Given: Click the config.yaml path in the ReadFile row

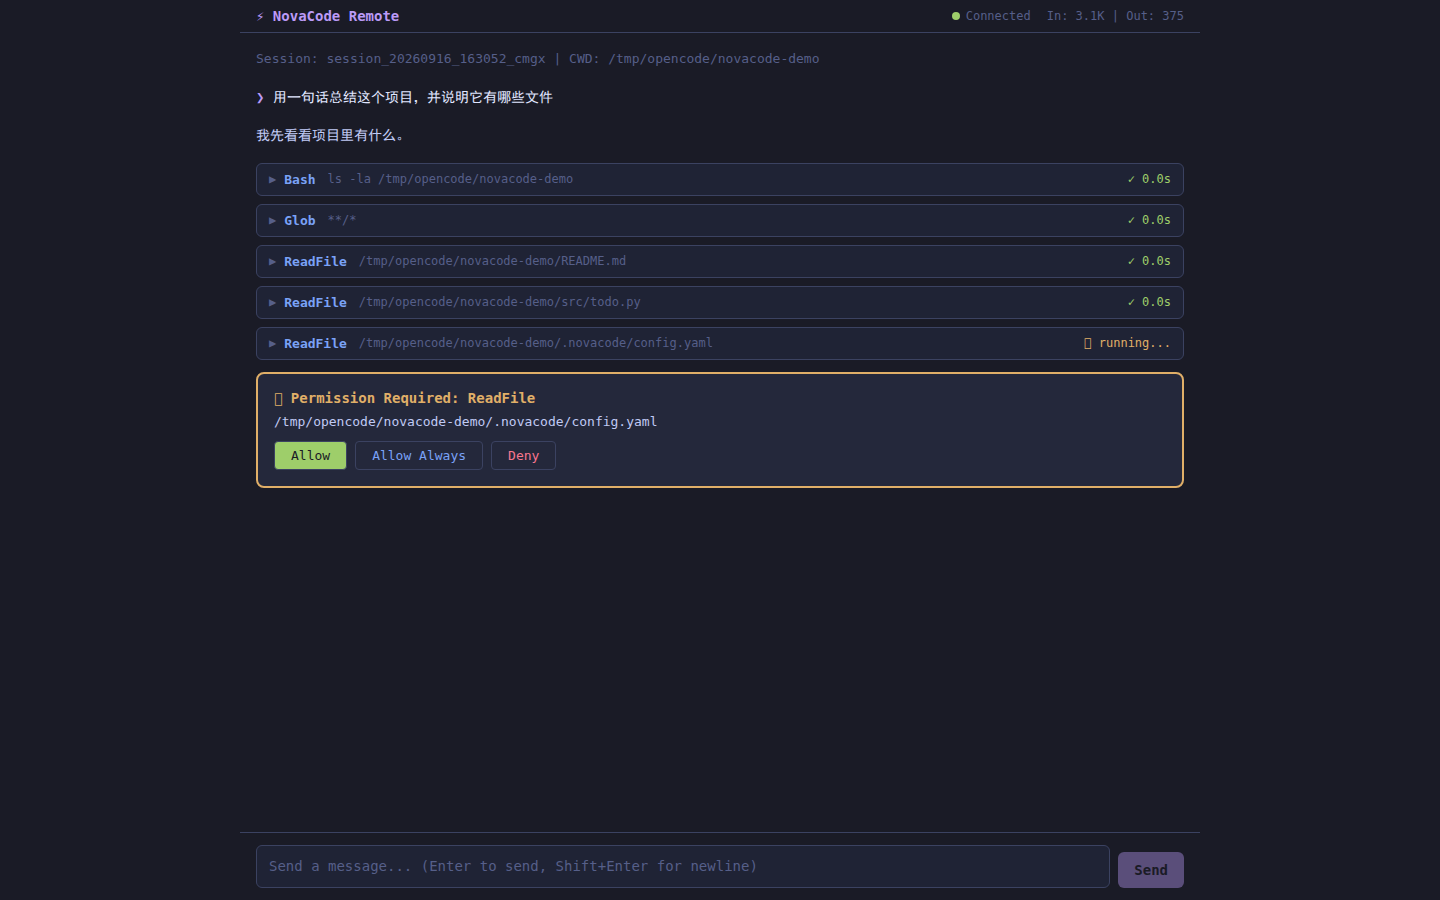Looking at the screenshot, I should pyautogui.click(x=536, y=343).
